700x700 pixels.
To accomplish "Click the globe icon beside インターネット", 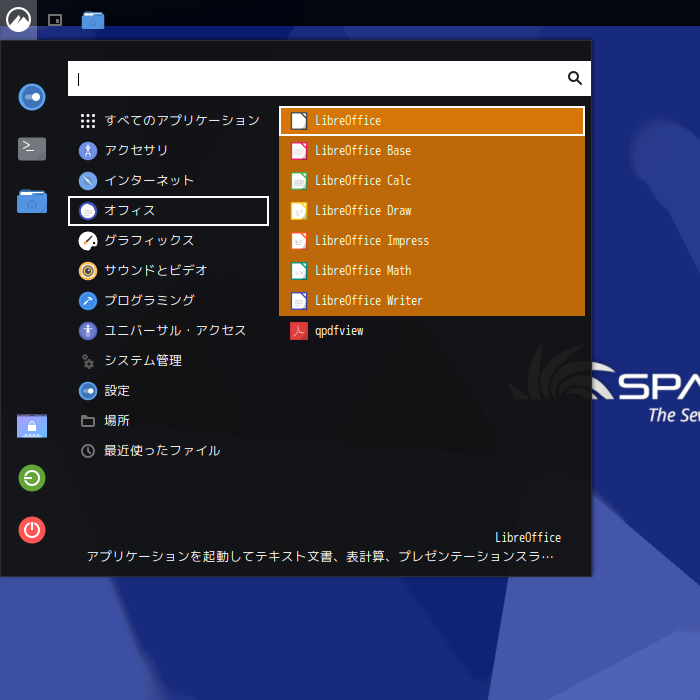I will pos(88,181).
